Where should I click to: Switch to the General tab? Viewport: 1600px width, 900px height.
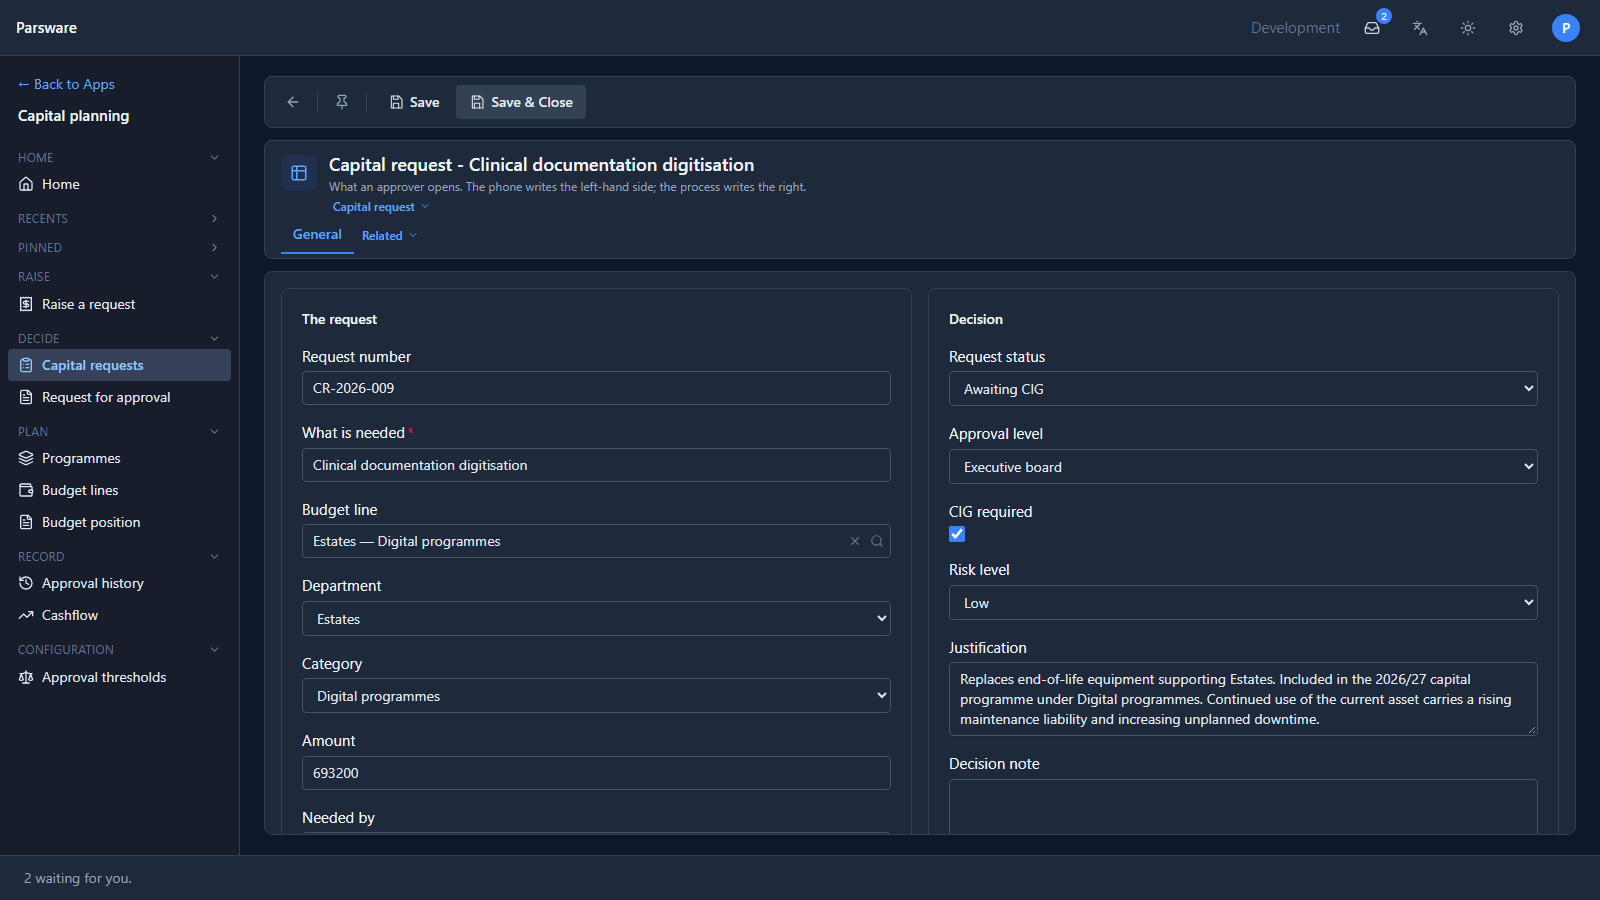point(317,235)
